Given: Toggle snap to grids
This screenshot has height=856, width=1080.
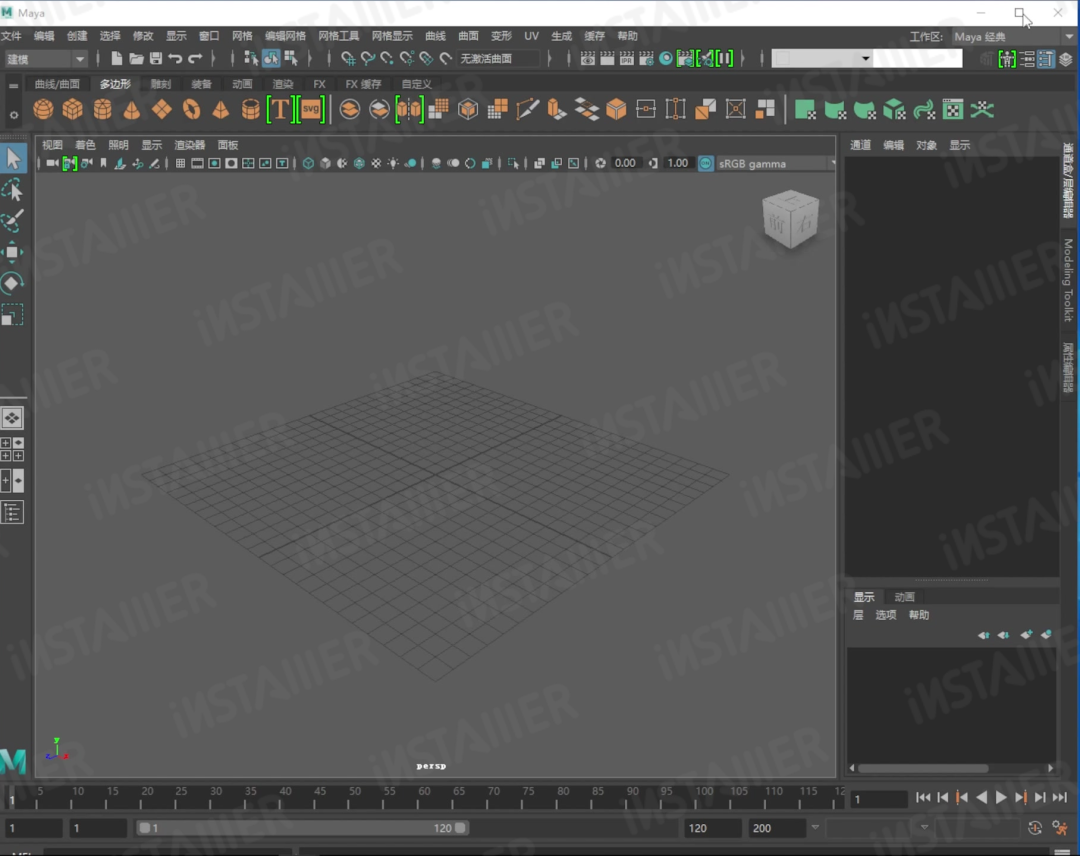Looking at the screenshot, I should (348, 59).
